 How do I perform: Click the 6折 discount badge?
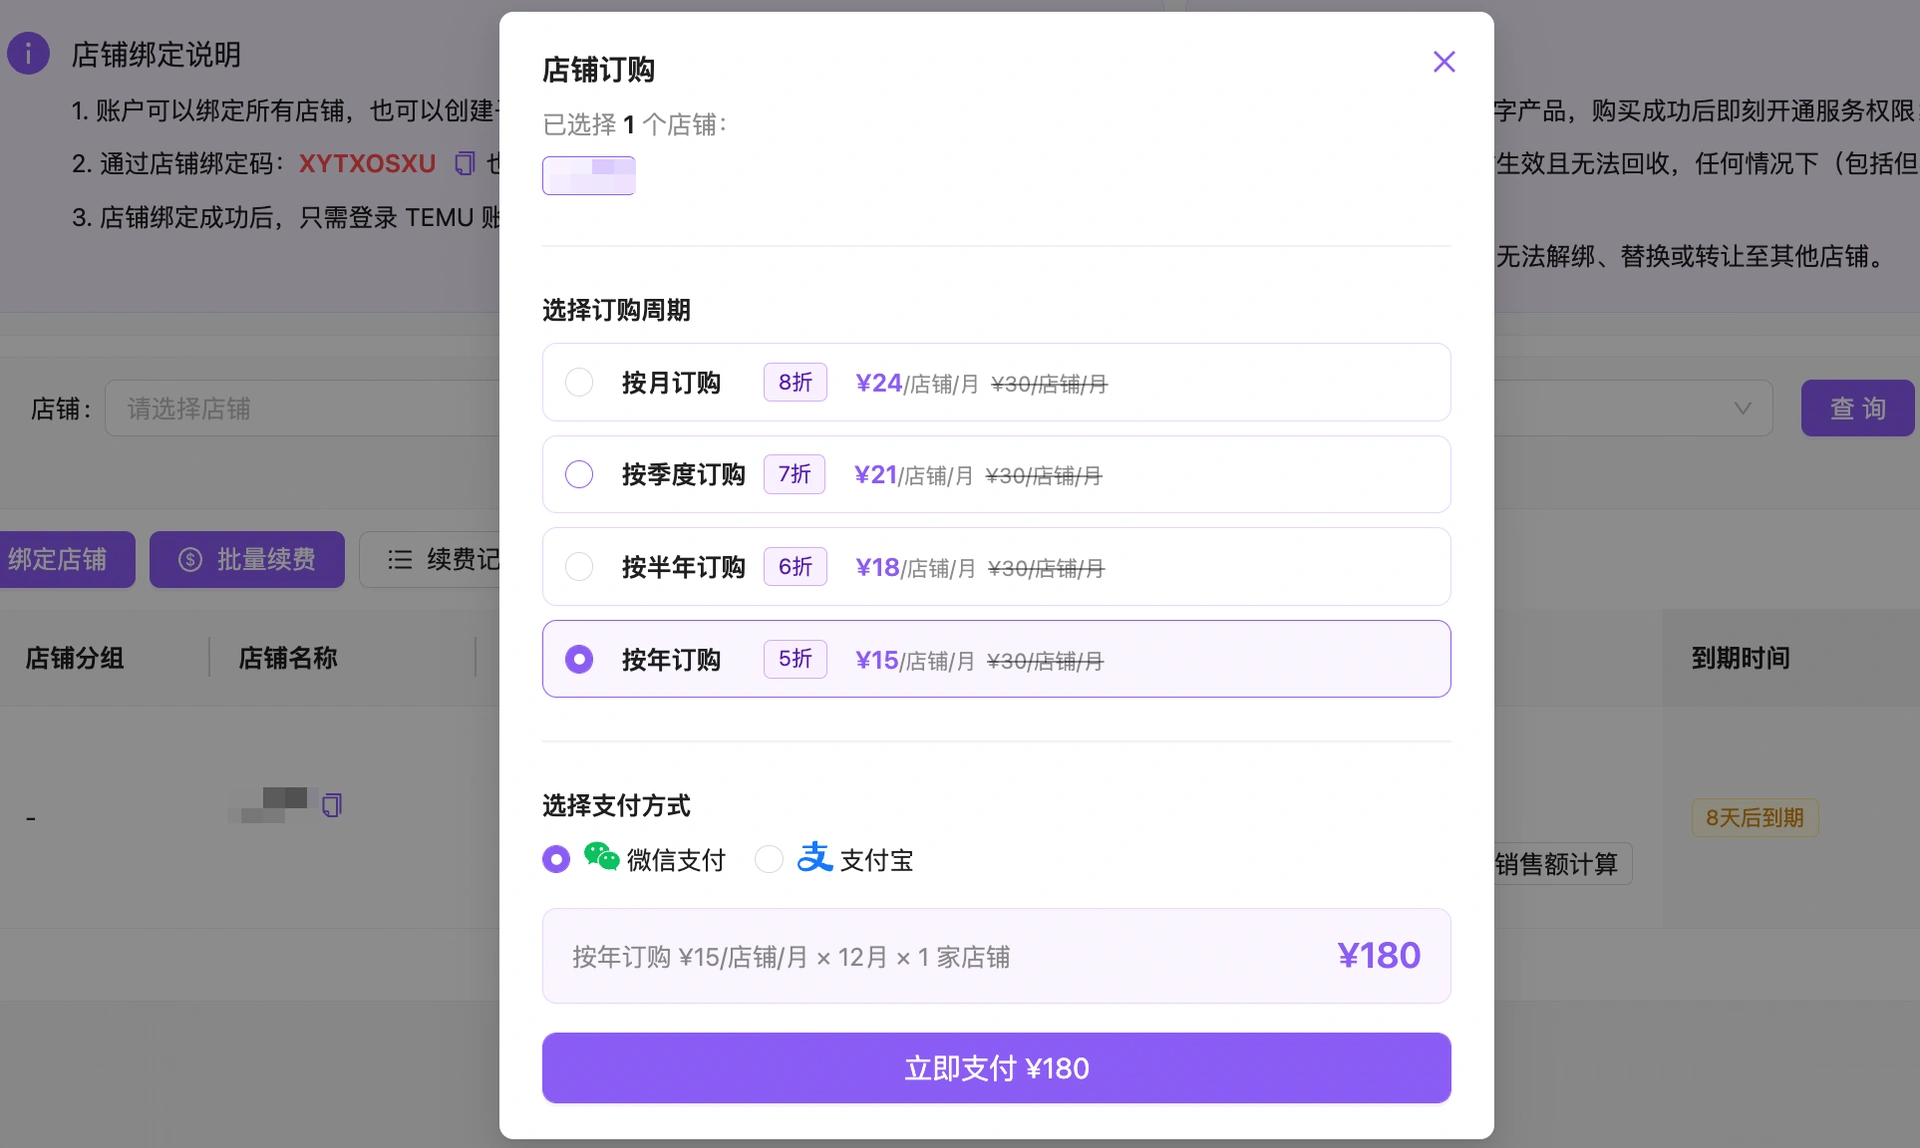tap(795, 567)
